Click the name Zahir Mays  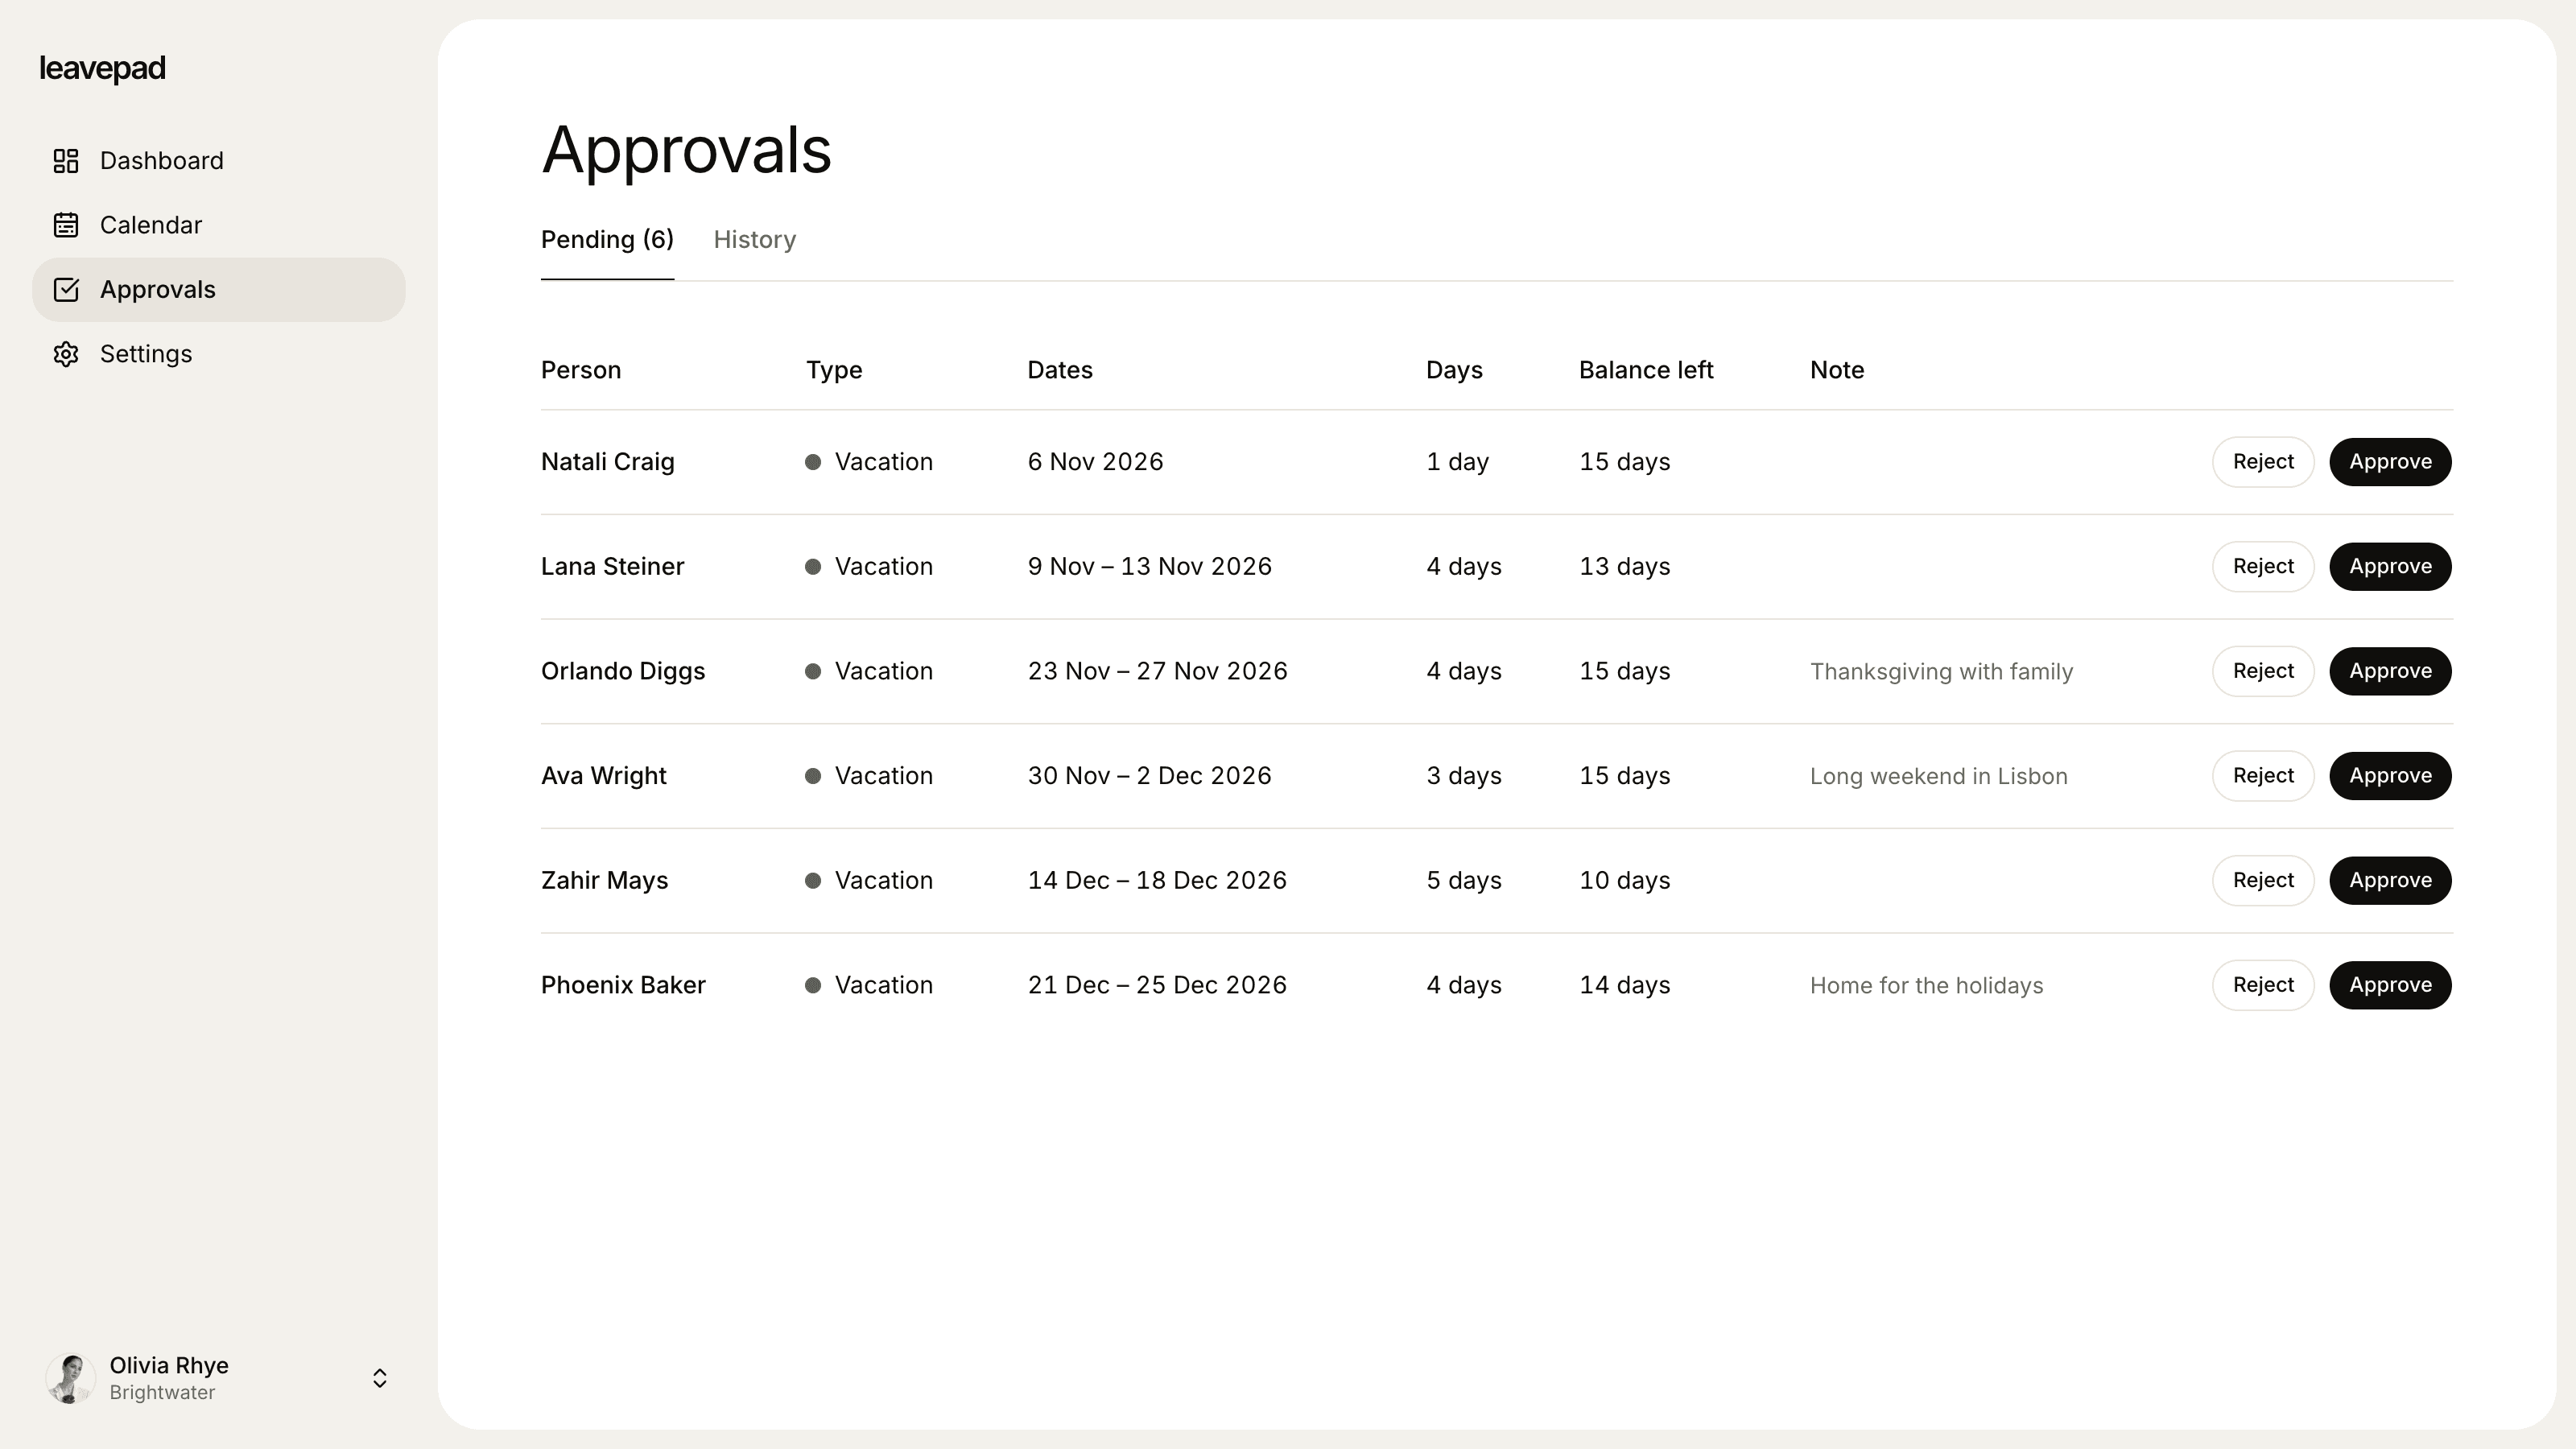(604, 881)
